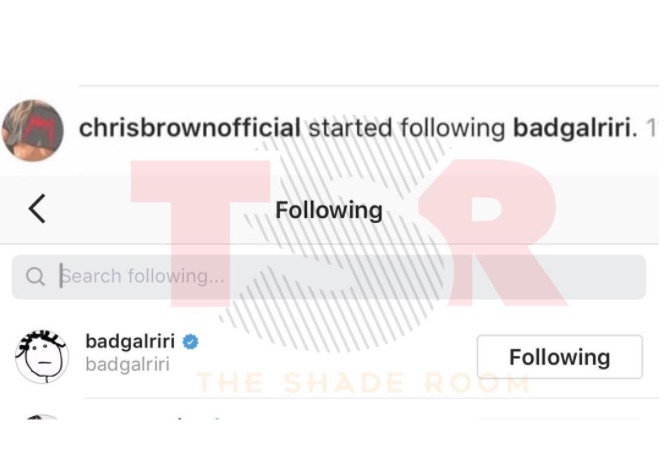
Task: Tap the partially visible avatar below badgalriri
Action: pyautogui.click(x=42, y=417)
